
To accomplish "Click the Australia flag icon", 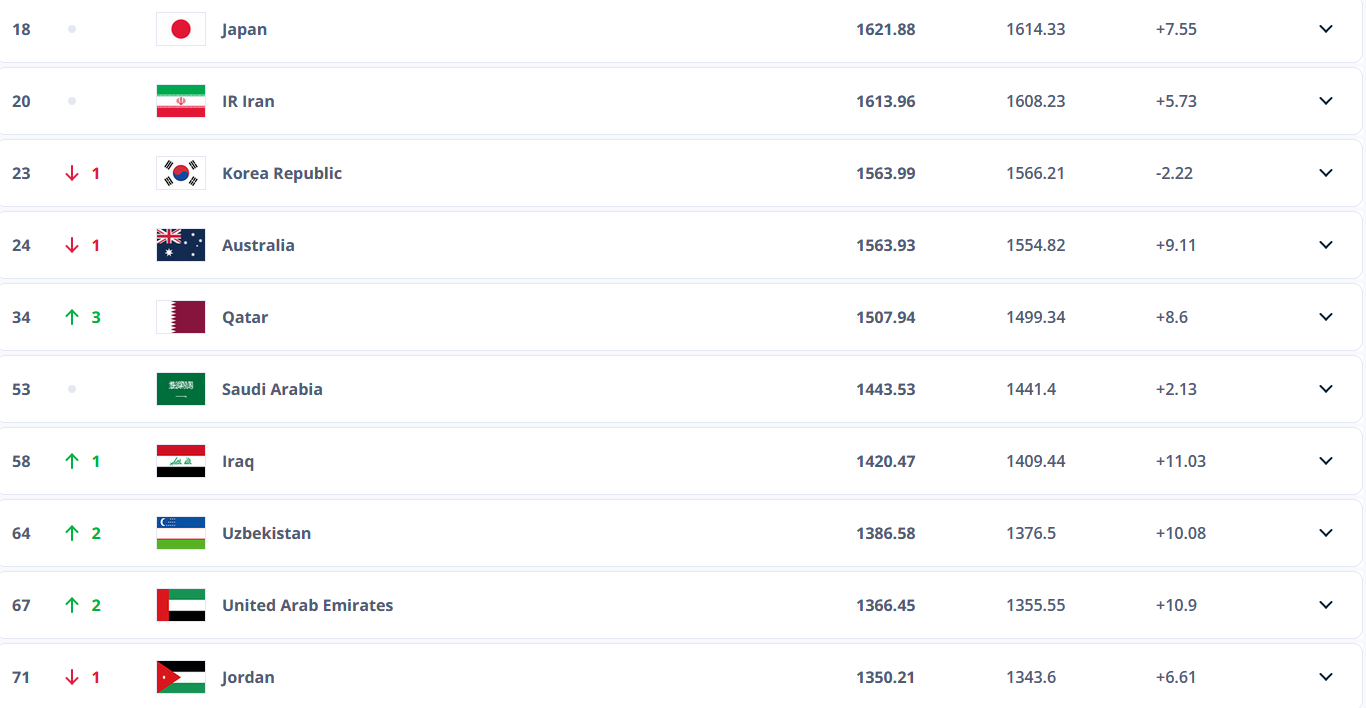I will coord(181,245).
